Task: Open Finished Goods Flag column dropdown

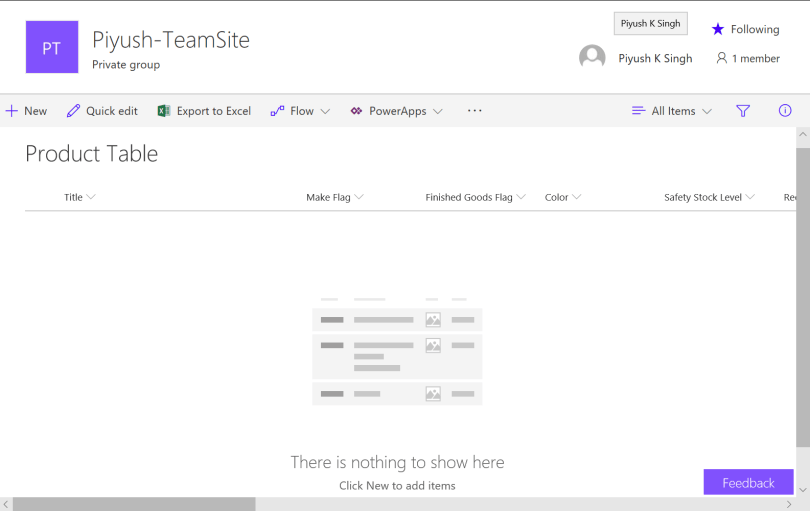Action: (x=521, y=197)
